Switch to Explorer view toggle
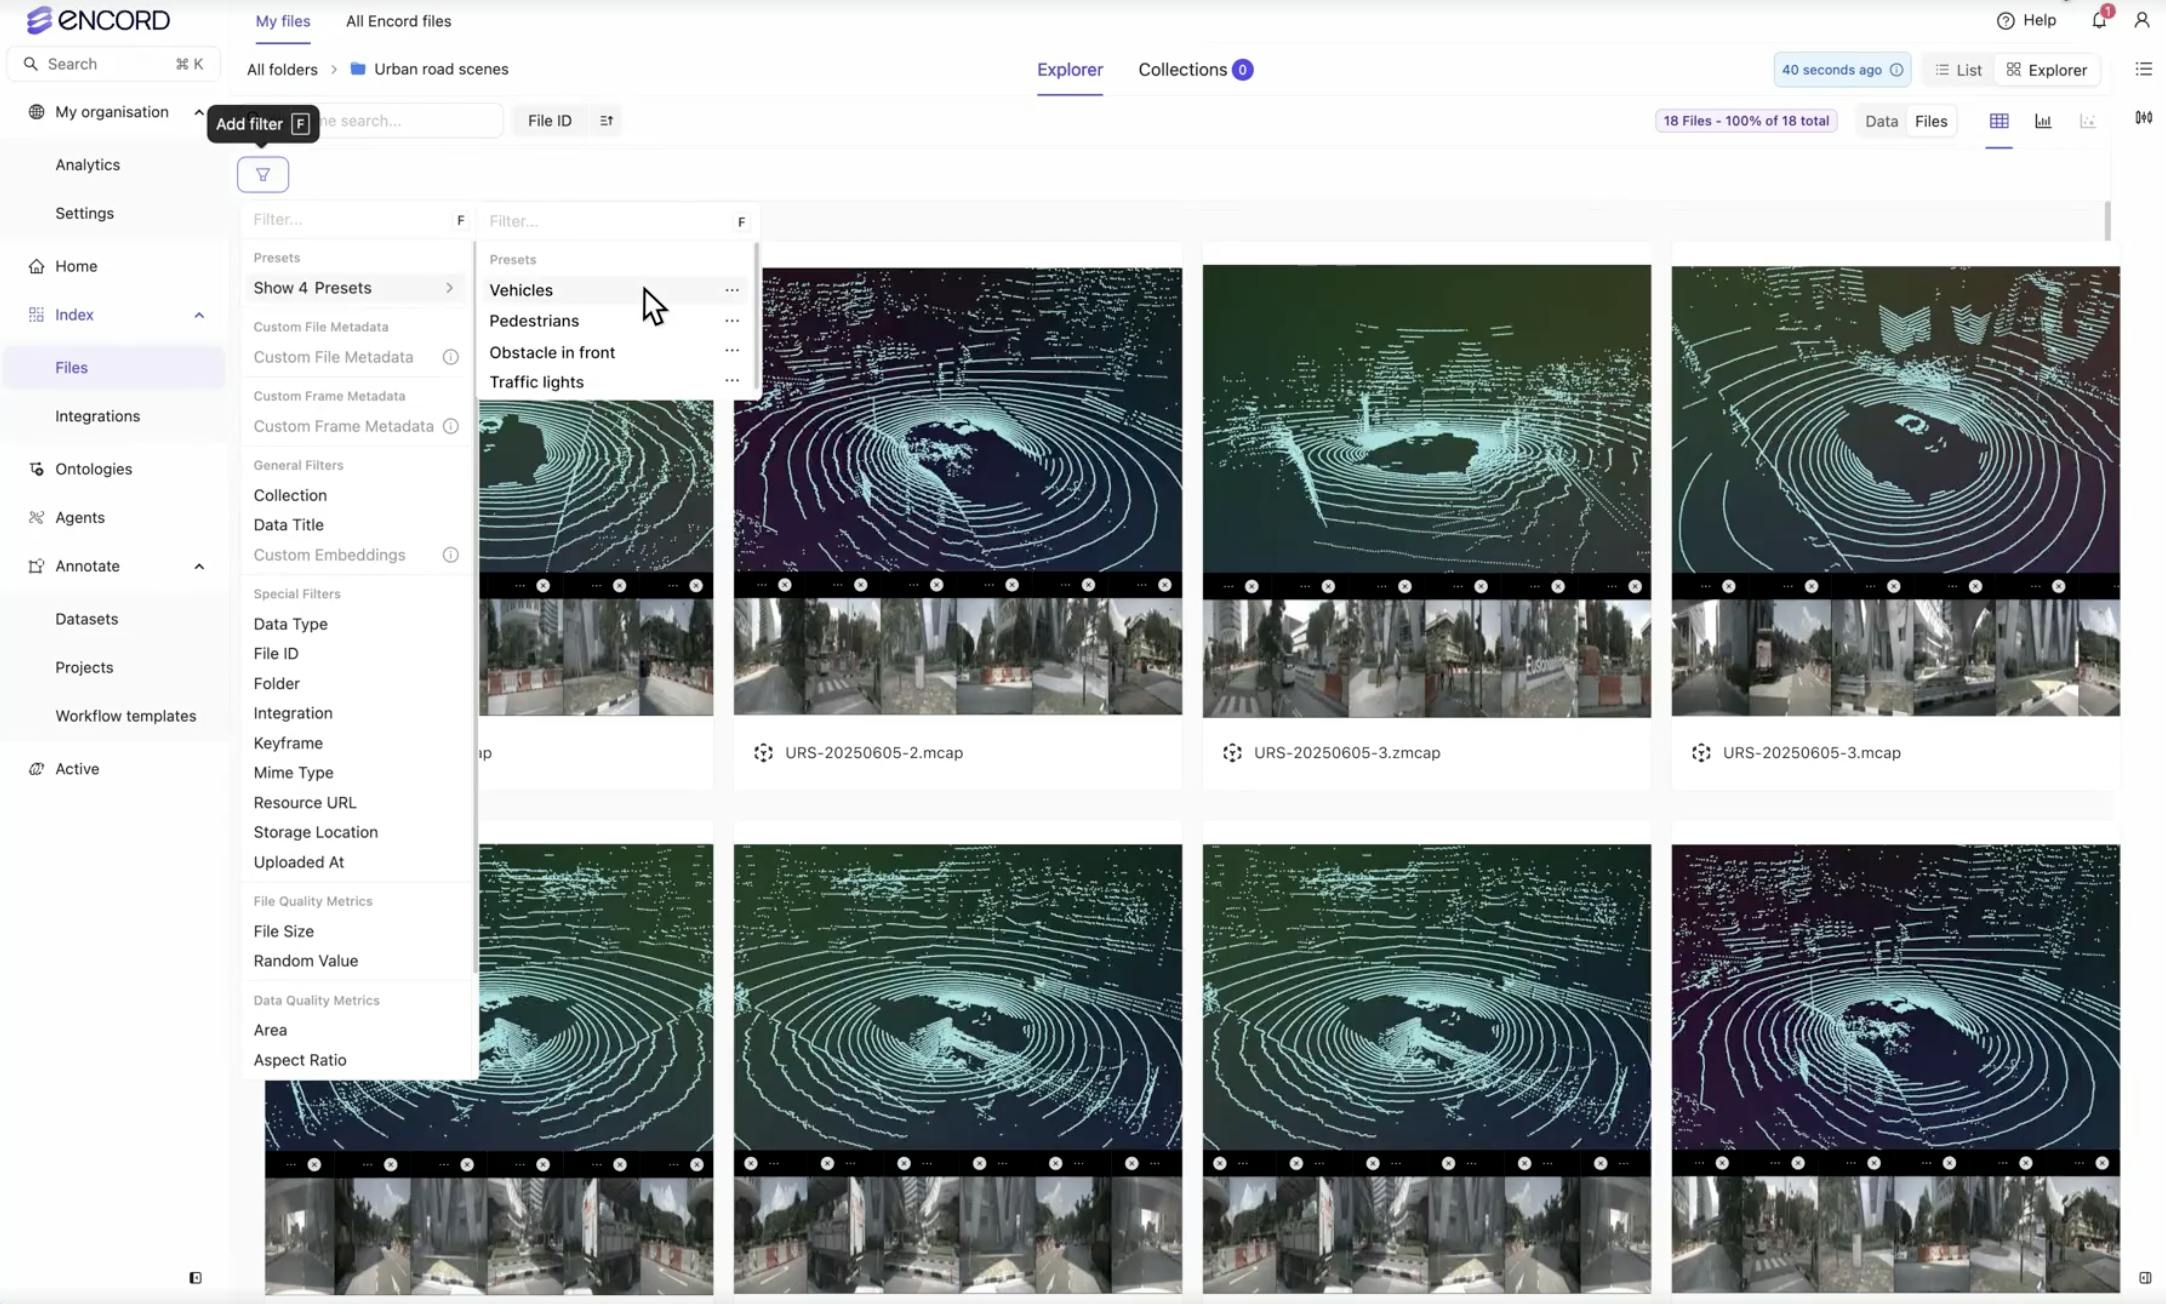 tap(2046, 70)
